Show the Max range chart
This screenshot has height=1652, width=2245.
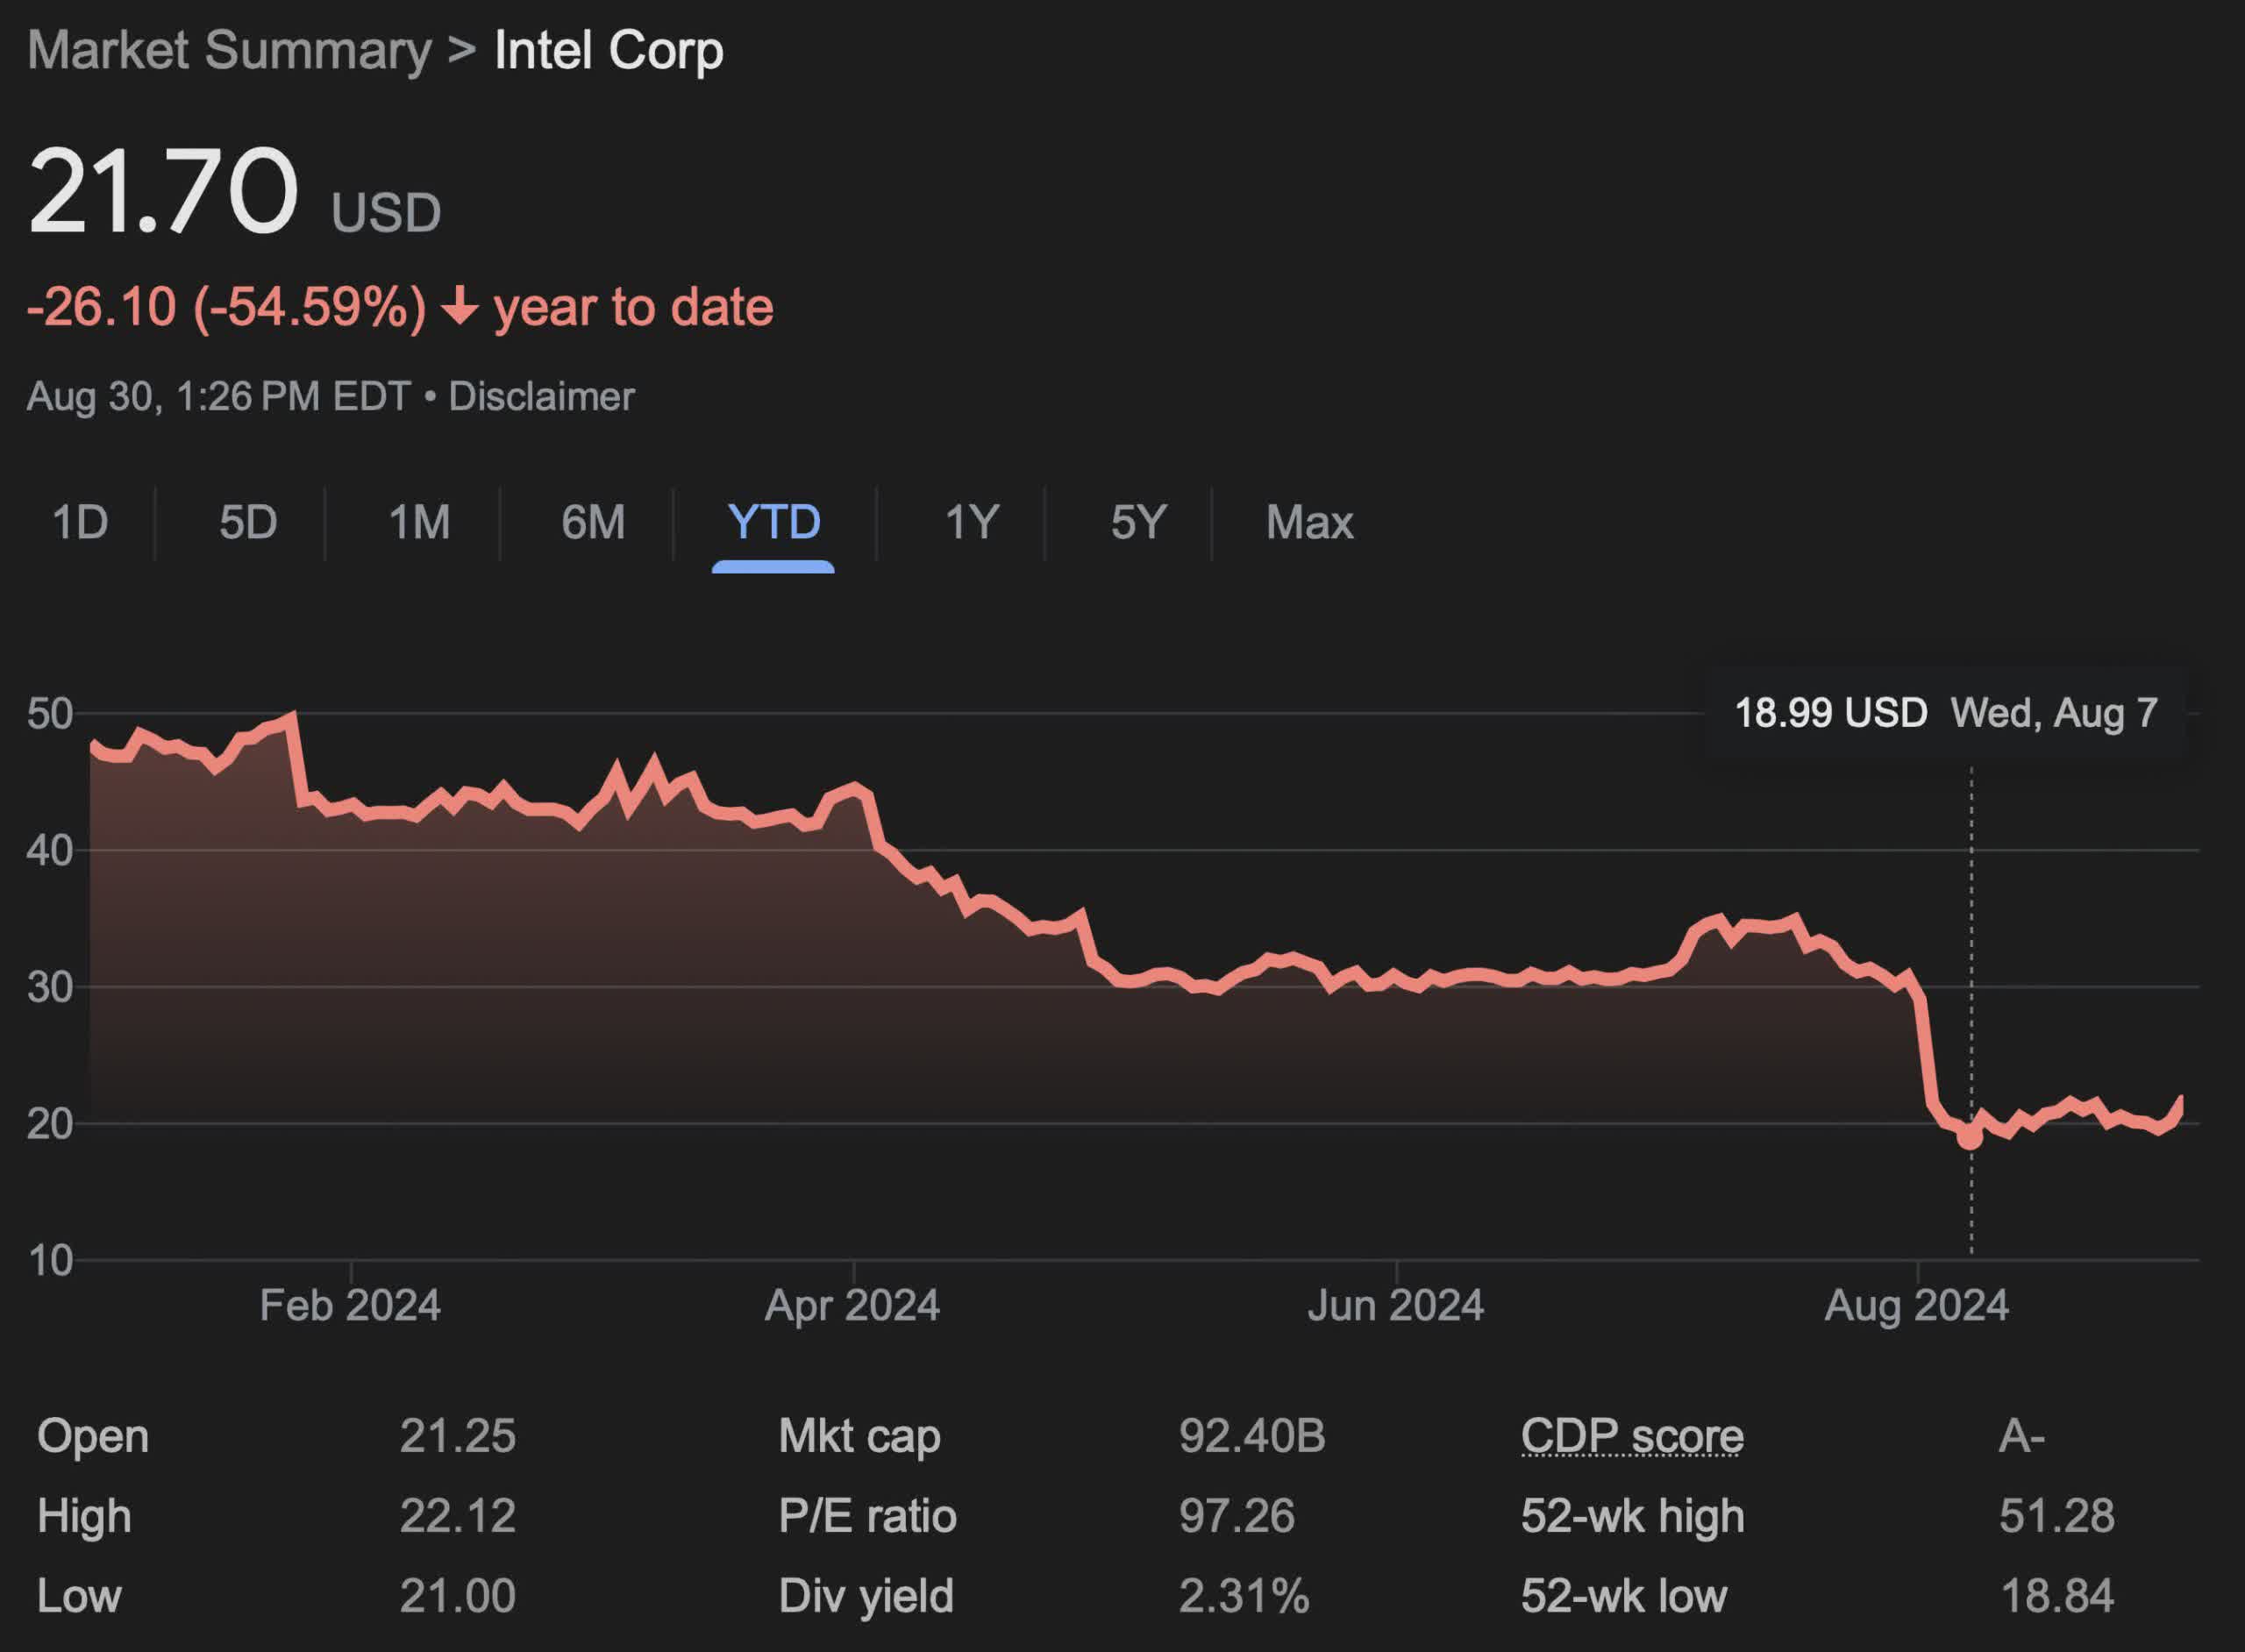click(1309, 522)
